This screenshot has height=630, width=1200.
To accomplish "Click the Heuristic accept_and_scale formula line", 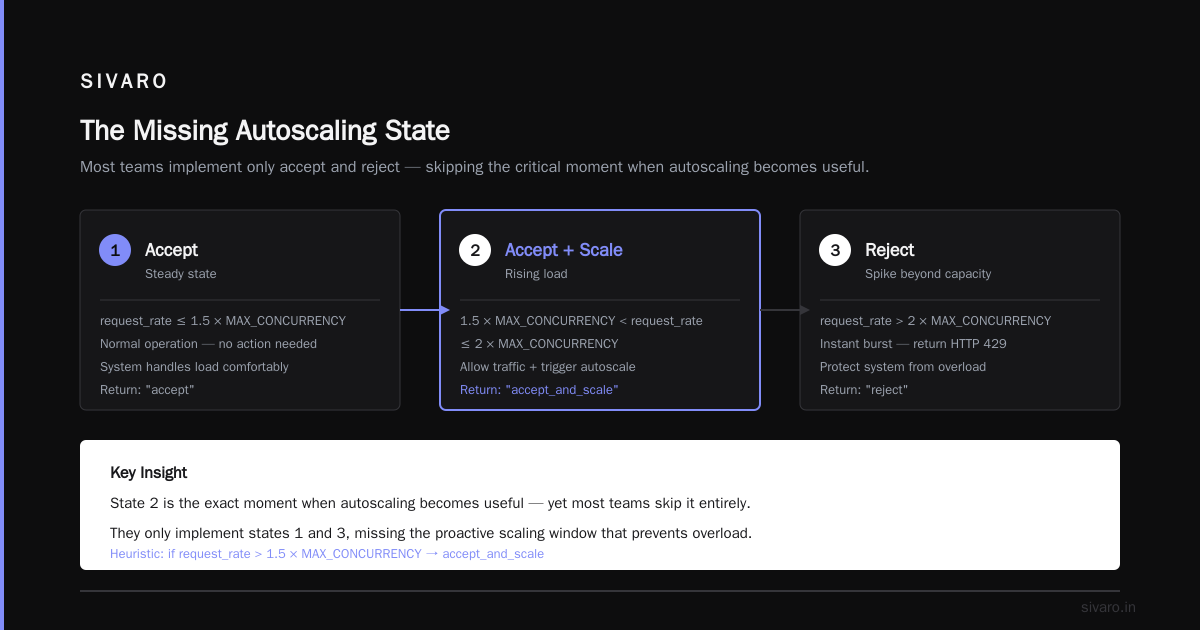I will [x=327, y=553].
